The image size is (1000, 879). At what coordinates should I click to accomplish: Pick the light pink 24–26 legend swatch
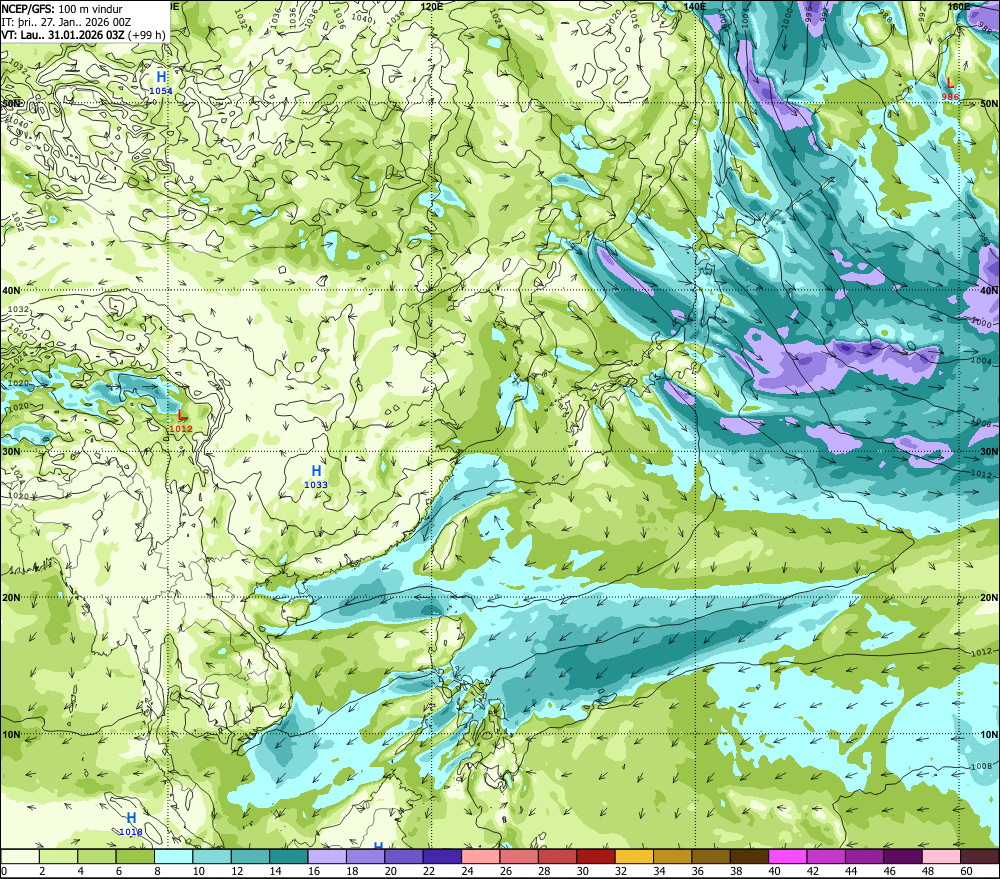coord(481,856)
